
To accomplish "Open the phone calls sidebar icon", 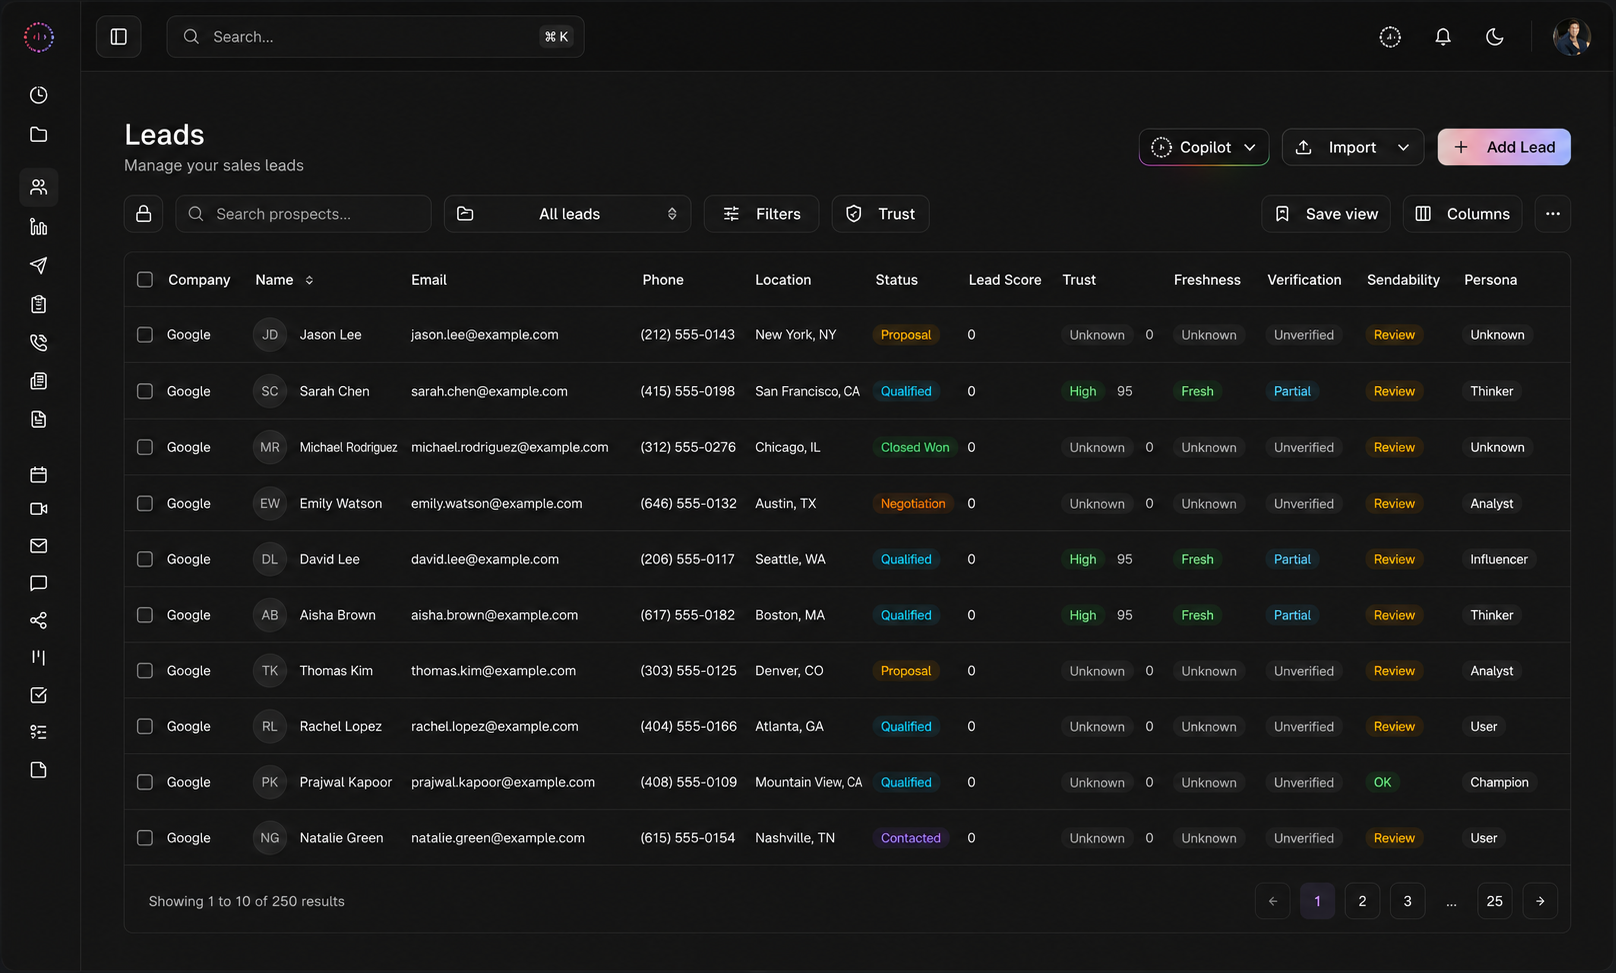I will tap(39, 342).
